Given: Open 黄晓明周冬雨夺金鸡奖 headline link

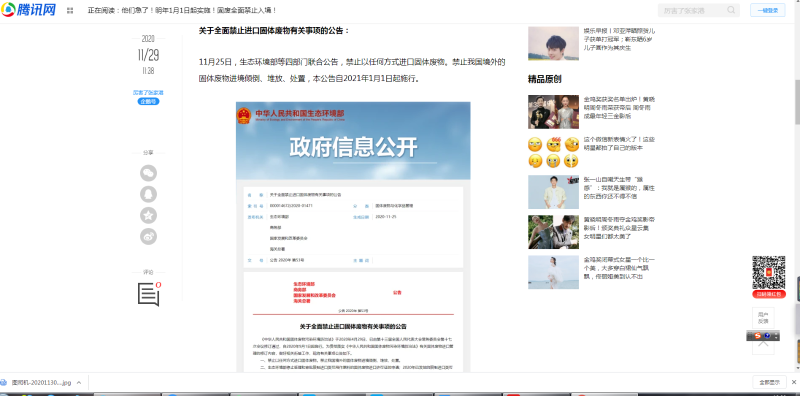Looking at the screenshot, I should pyautogui.click(x=619, y=228).
